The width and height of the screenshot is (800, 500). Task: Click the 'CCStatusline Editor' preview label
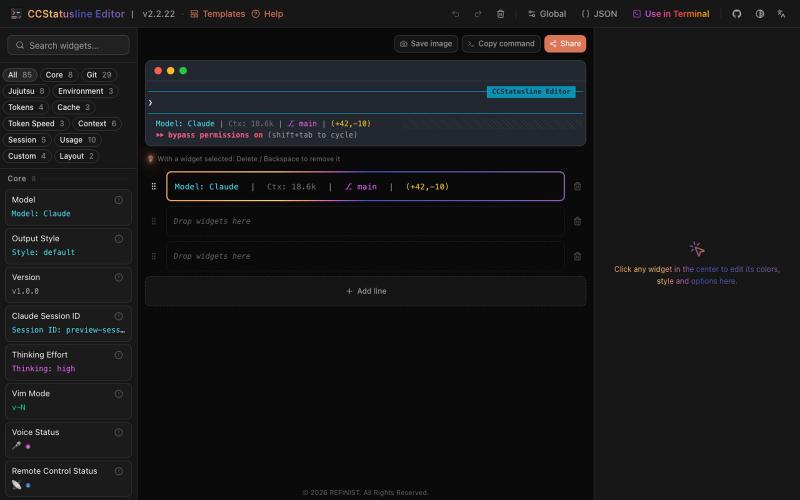(531, 92)
